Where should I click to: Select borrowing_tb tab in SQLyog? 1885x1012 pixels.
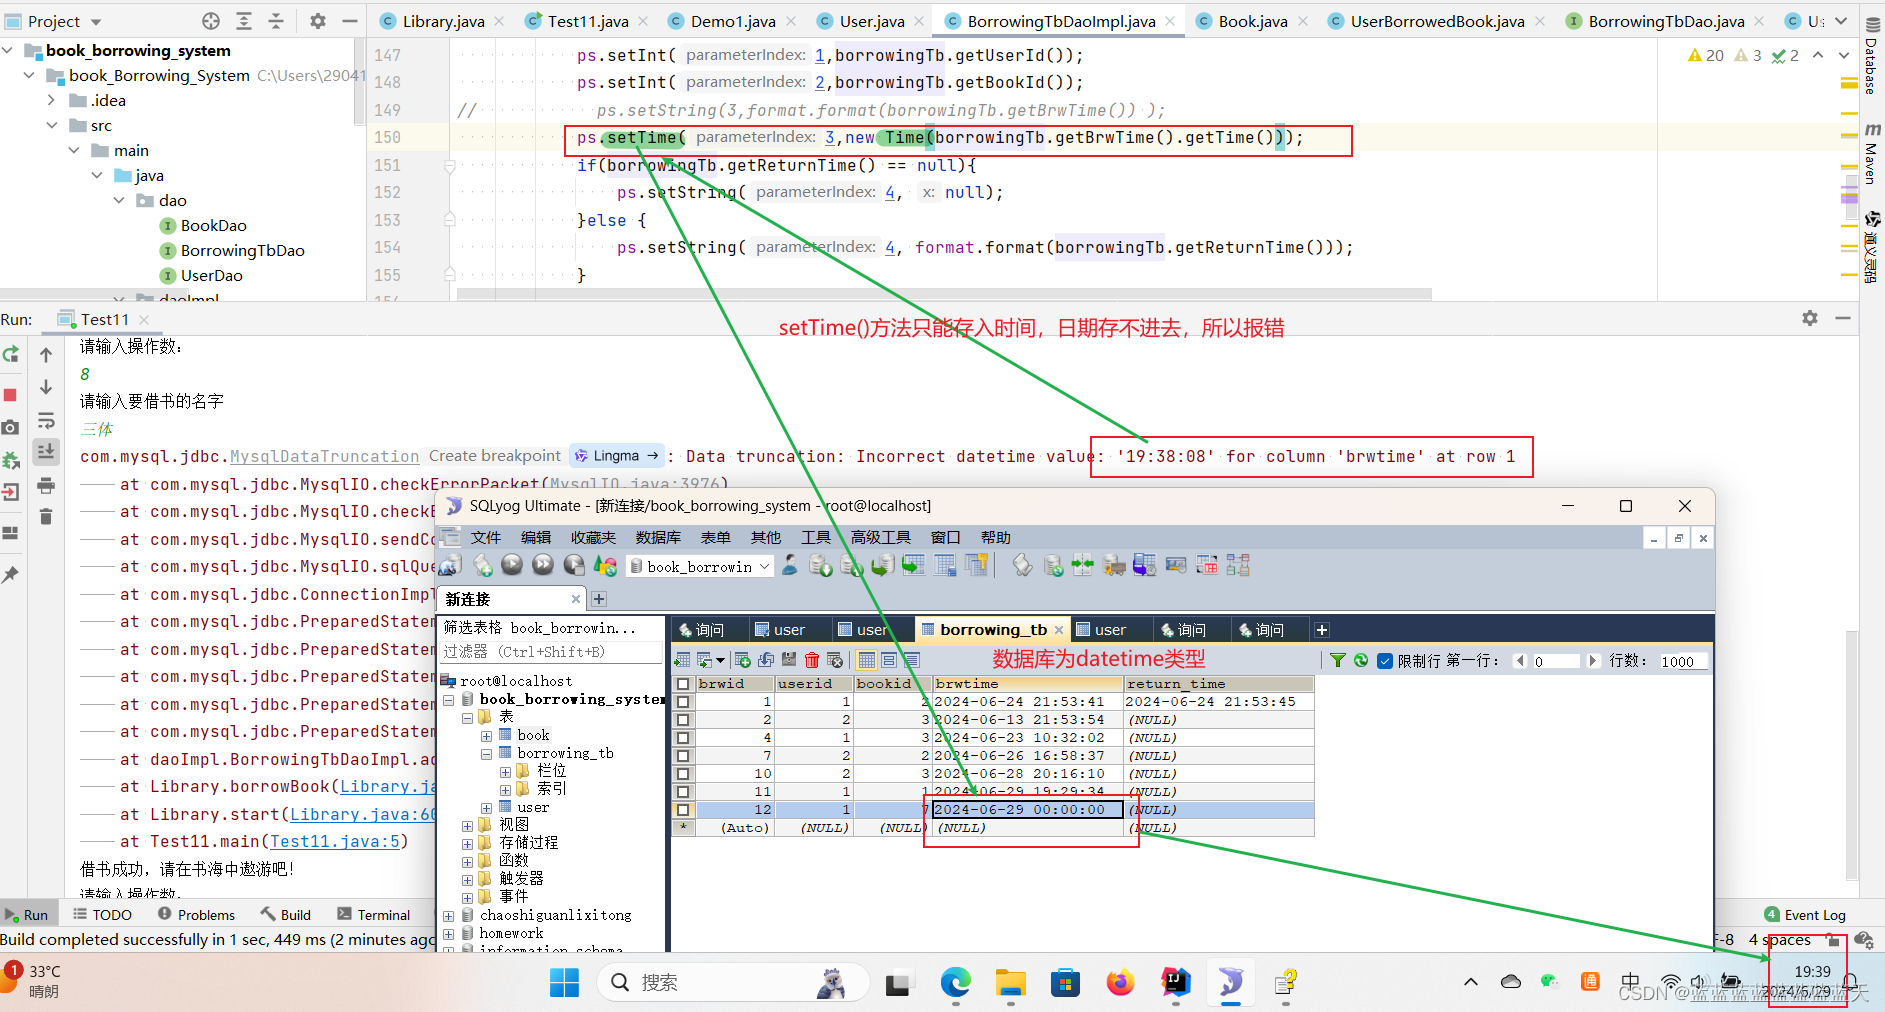coord(993,629)
